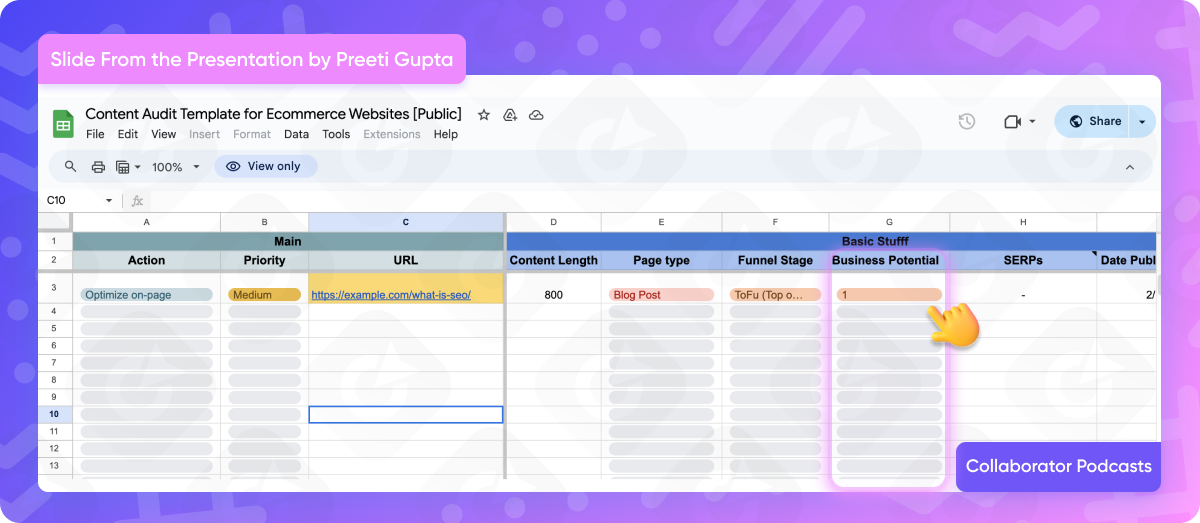Viewport: 1200px width, 523px height.
Task: Open the Data menu
Action: (296, 134)
